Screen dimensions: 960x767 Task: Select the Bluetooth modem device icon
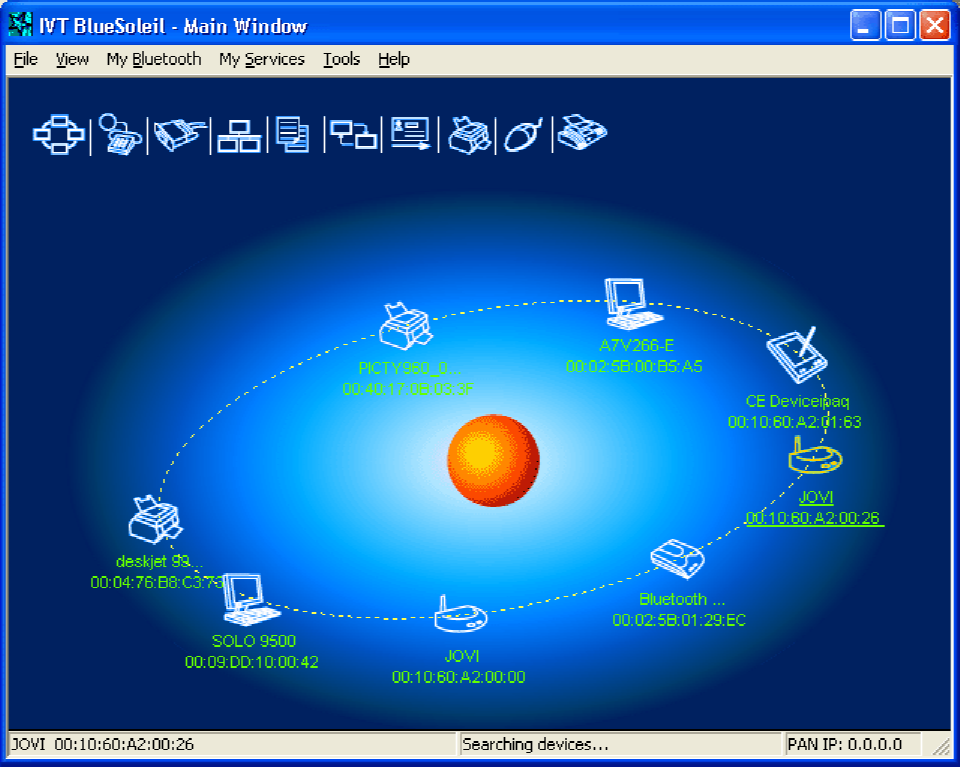(x=677, y=559)
